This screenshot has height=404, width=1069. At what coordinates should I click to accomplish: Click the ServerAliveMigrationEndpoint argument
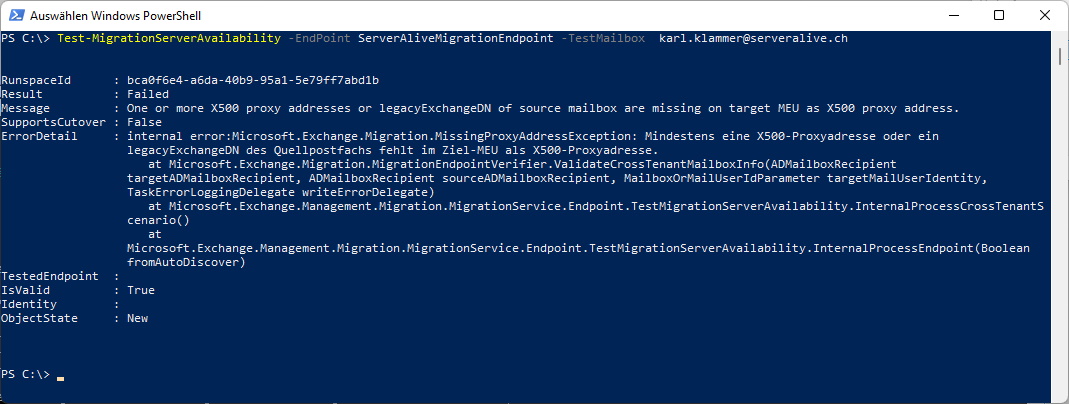(455, 38)
